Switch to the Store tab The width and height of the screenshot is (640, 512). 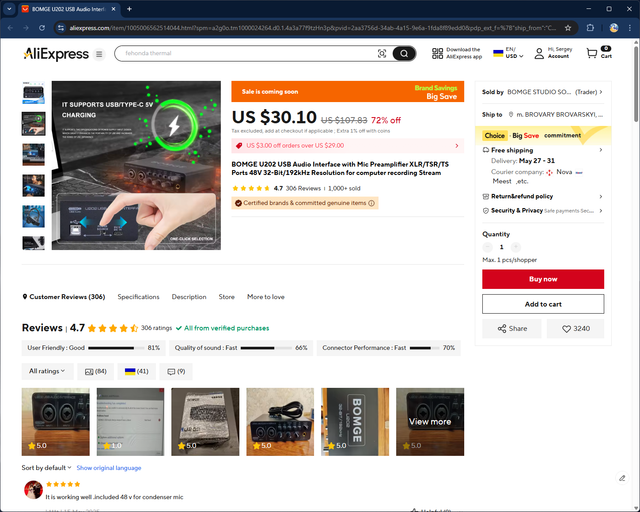[227, 297]
